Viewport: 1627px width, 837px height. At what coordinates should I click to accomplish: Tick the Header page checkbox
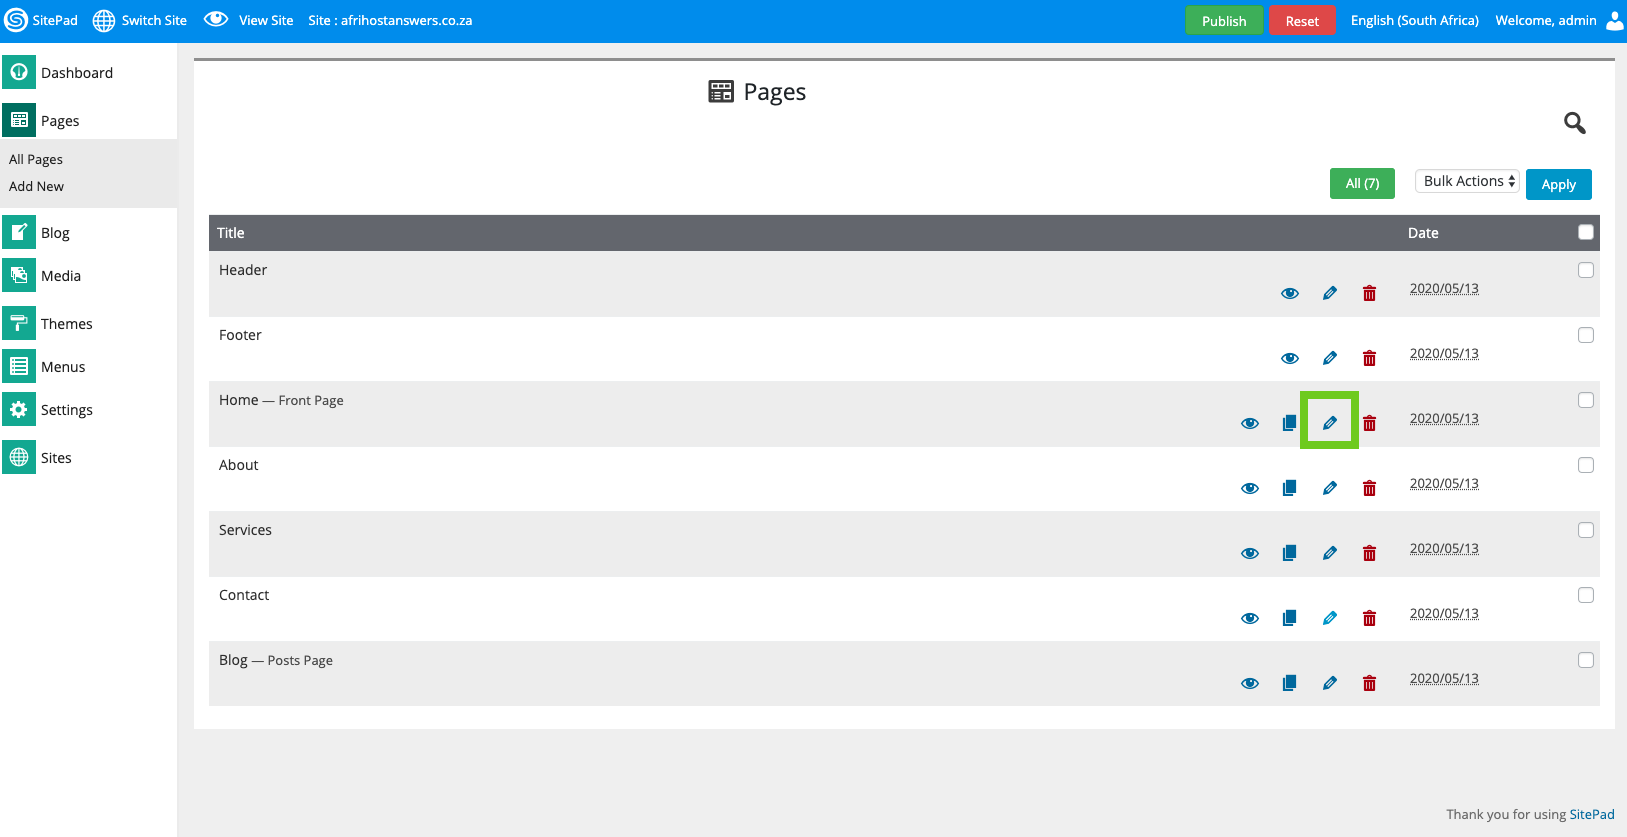[x=1585, y=270]
